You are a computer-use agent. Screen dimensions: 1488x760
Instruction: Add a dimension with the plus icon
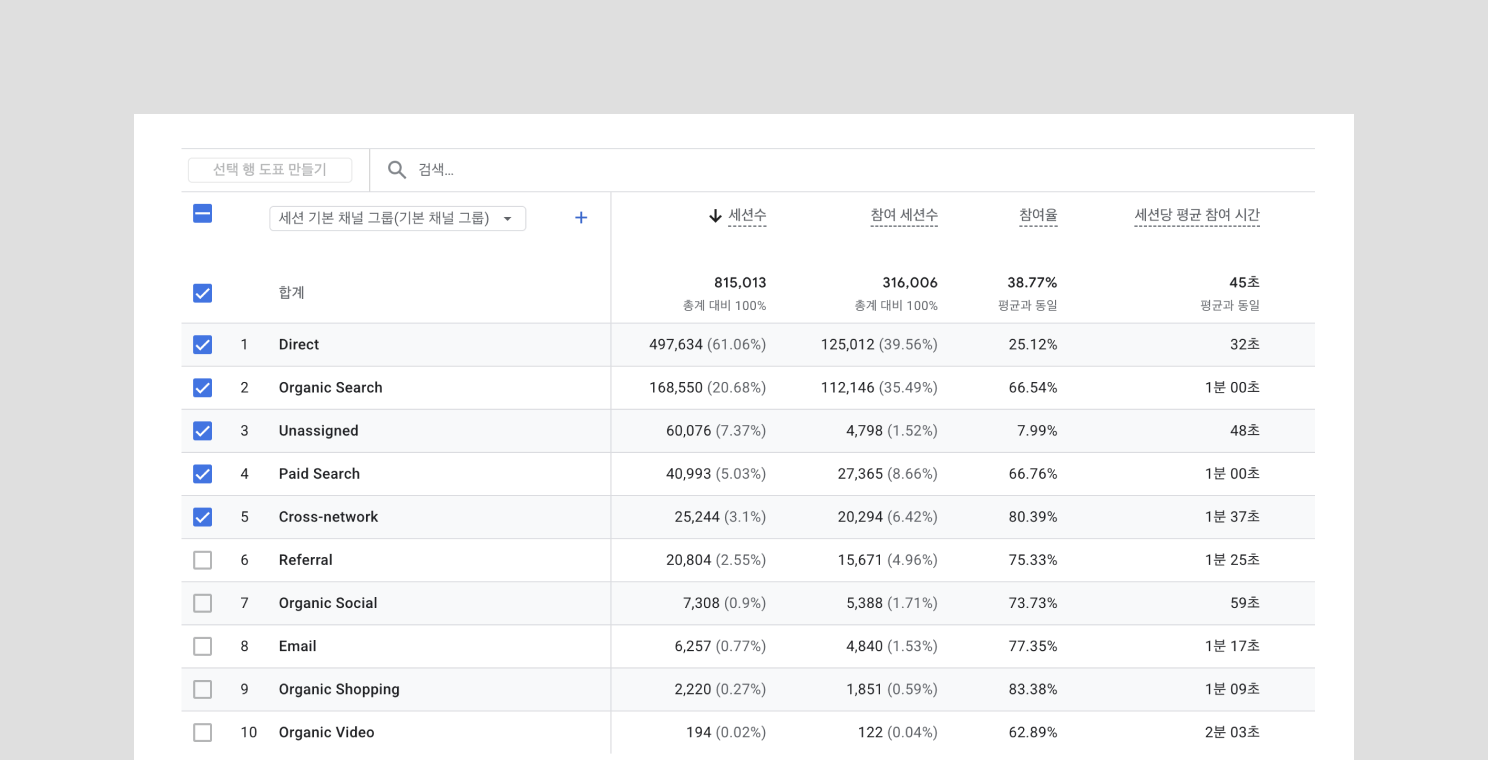tap(581, 217)
